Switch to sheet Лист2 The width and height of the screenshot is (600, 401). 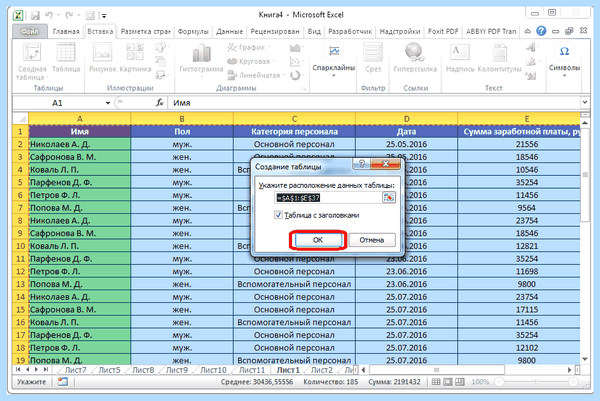[x=321, y=370]
